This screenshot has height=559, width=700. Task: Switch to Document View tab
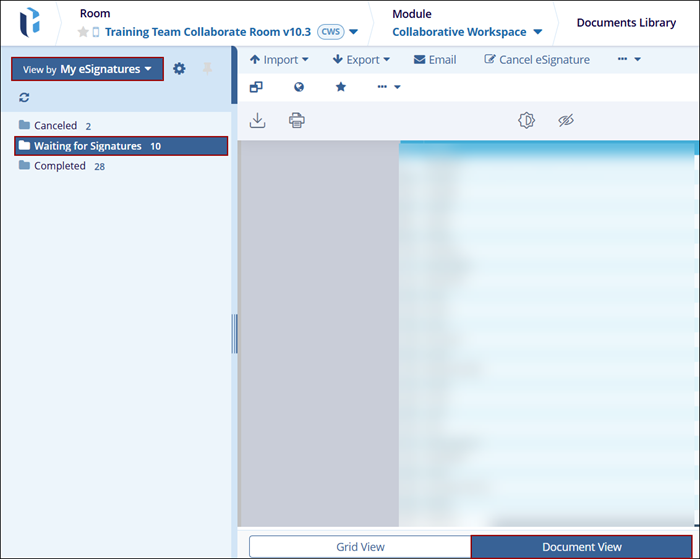tap(582, 547)
